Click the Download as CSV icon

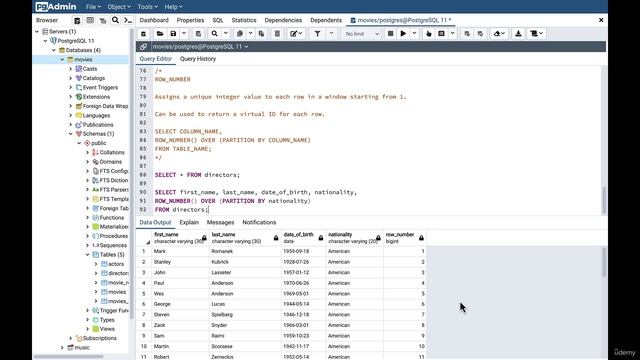518,34
